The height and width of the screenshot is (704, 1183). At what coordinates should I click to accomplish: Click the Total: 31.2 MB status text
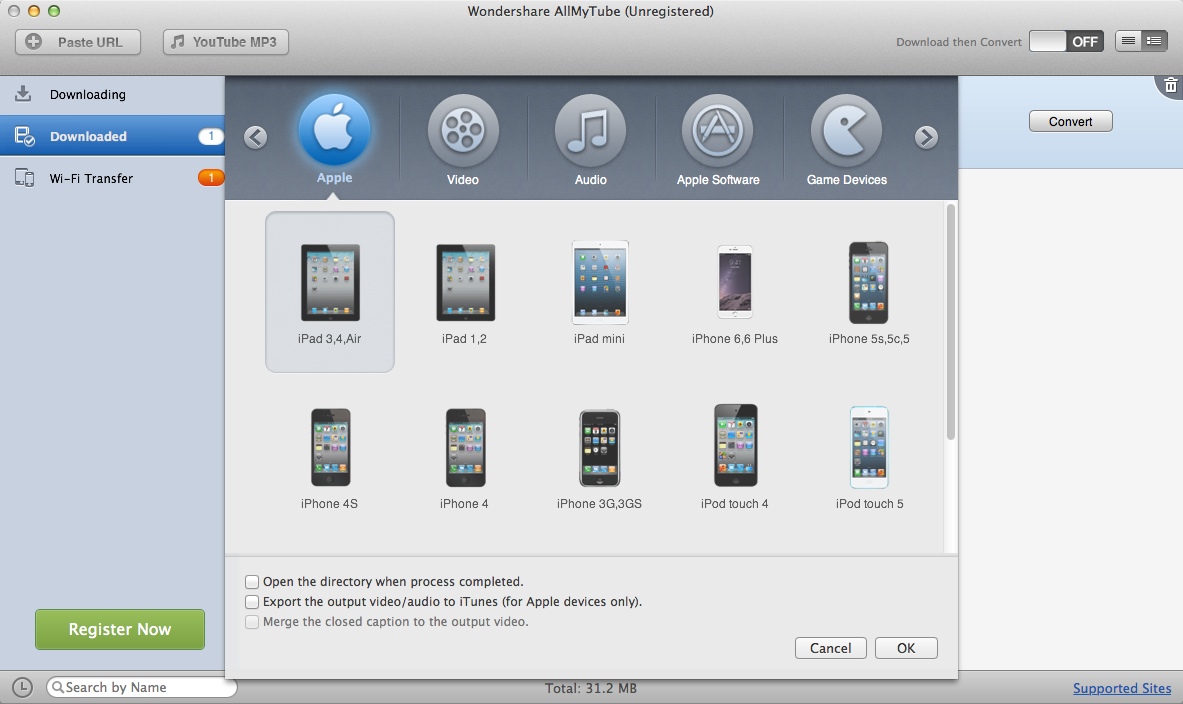point(591,688)
